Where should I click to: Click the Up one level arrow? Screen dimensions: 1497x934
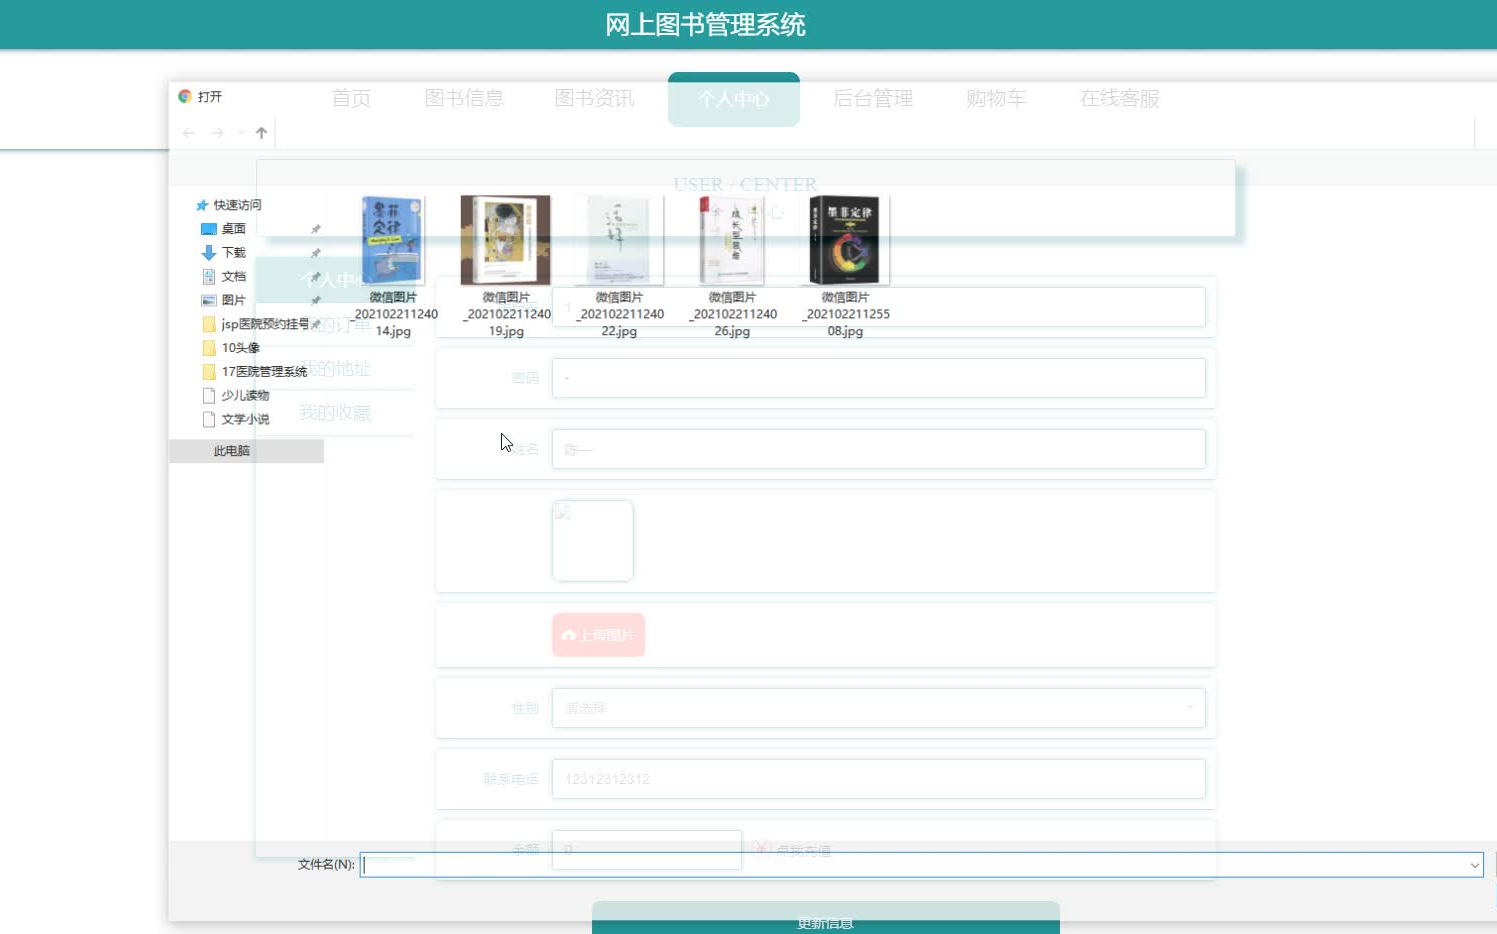261,133
